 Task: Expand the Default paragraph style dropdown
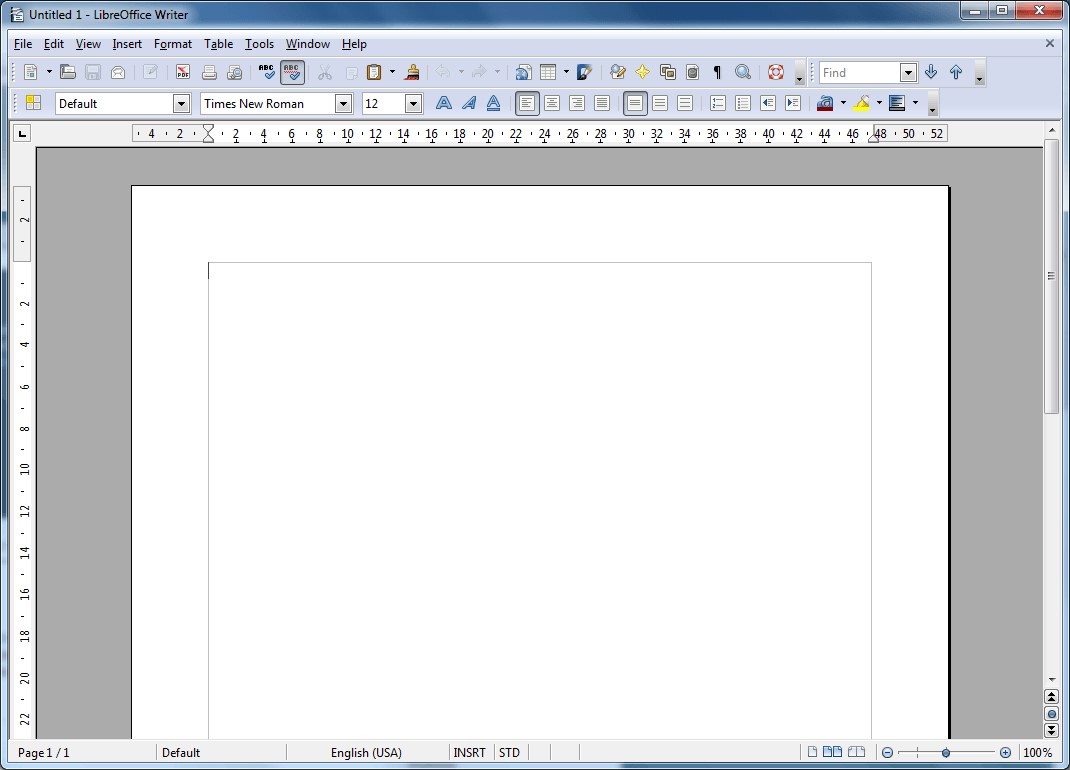(181, 103)
